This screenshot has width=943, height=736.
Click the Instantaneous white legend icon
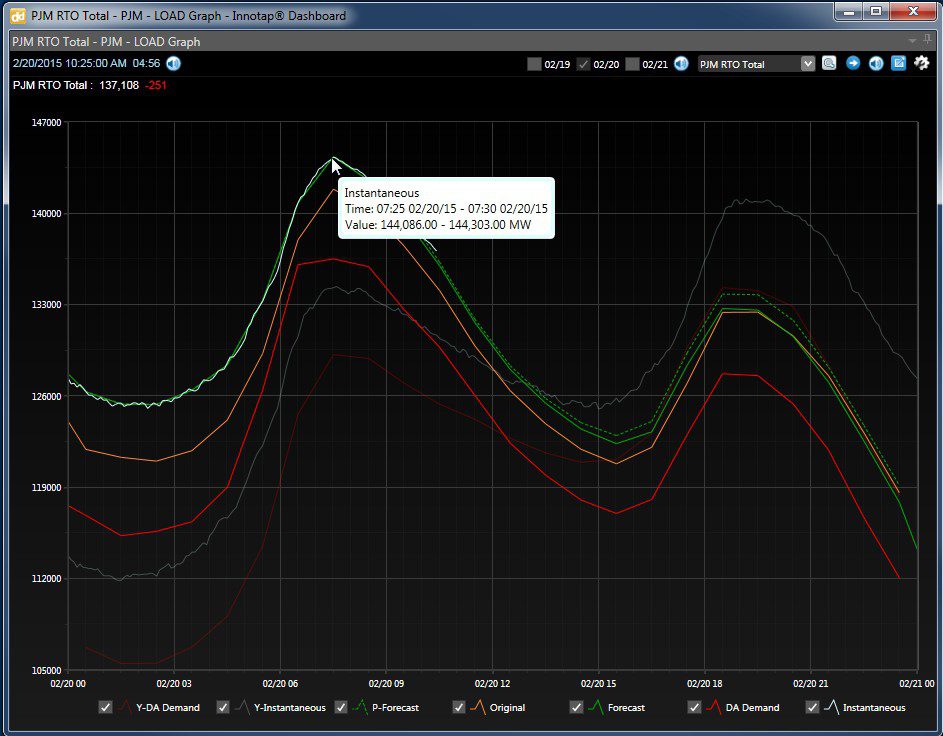point(832,707)
